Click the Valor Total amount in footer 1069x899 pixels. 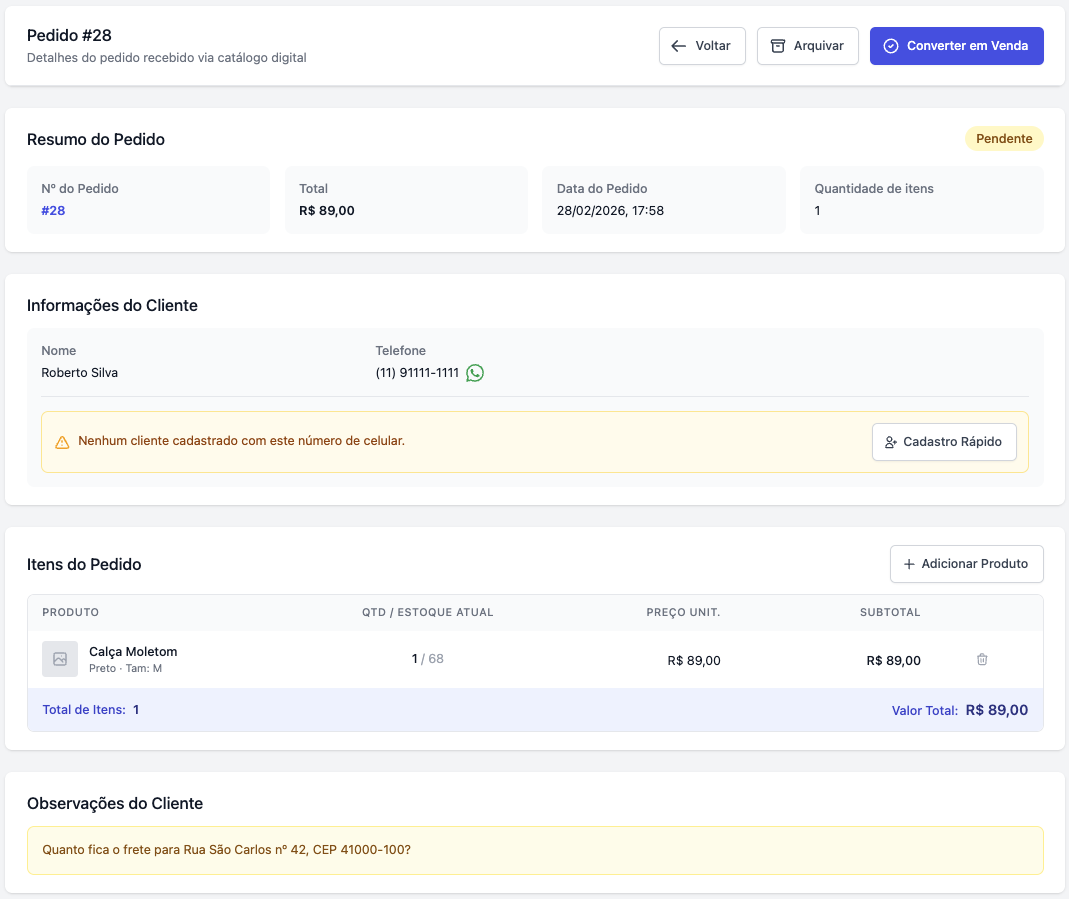(996, 710)
